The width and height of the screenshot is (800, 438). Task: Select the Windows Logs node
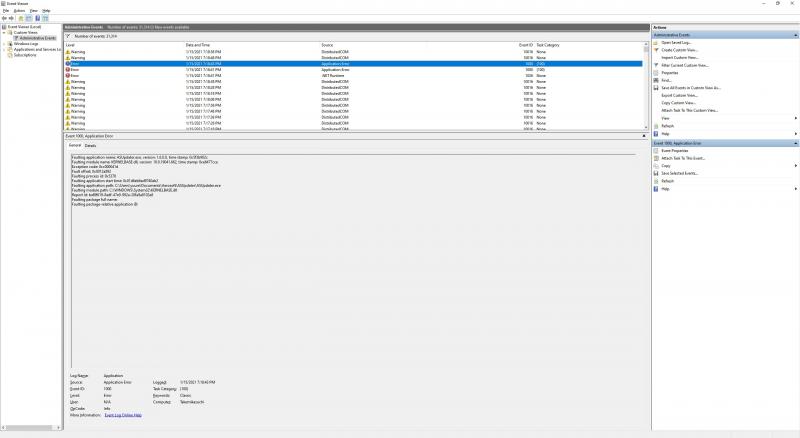click(26, 44)
